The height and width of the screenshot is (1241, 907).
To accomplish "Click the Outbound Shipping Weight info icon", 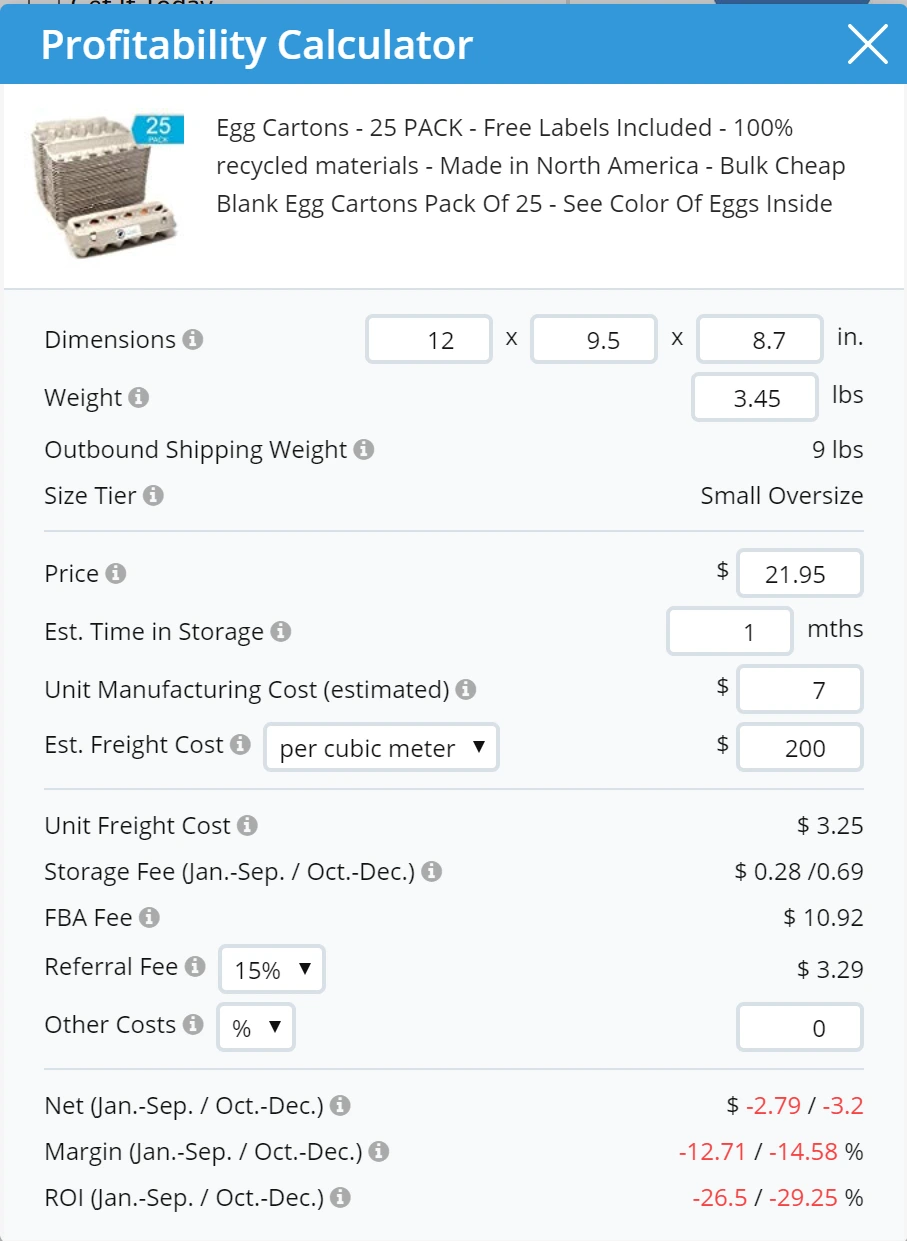I will (364, 450).
